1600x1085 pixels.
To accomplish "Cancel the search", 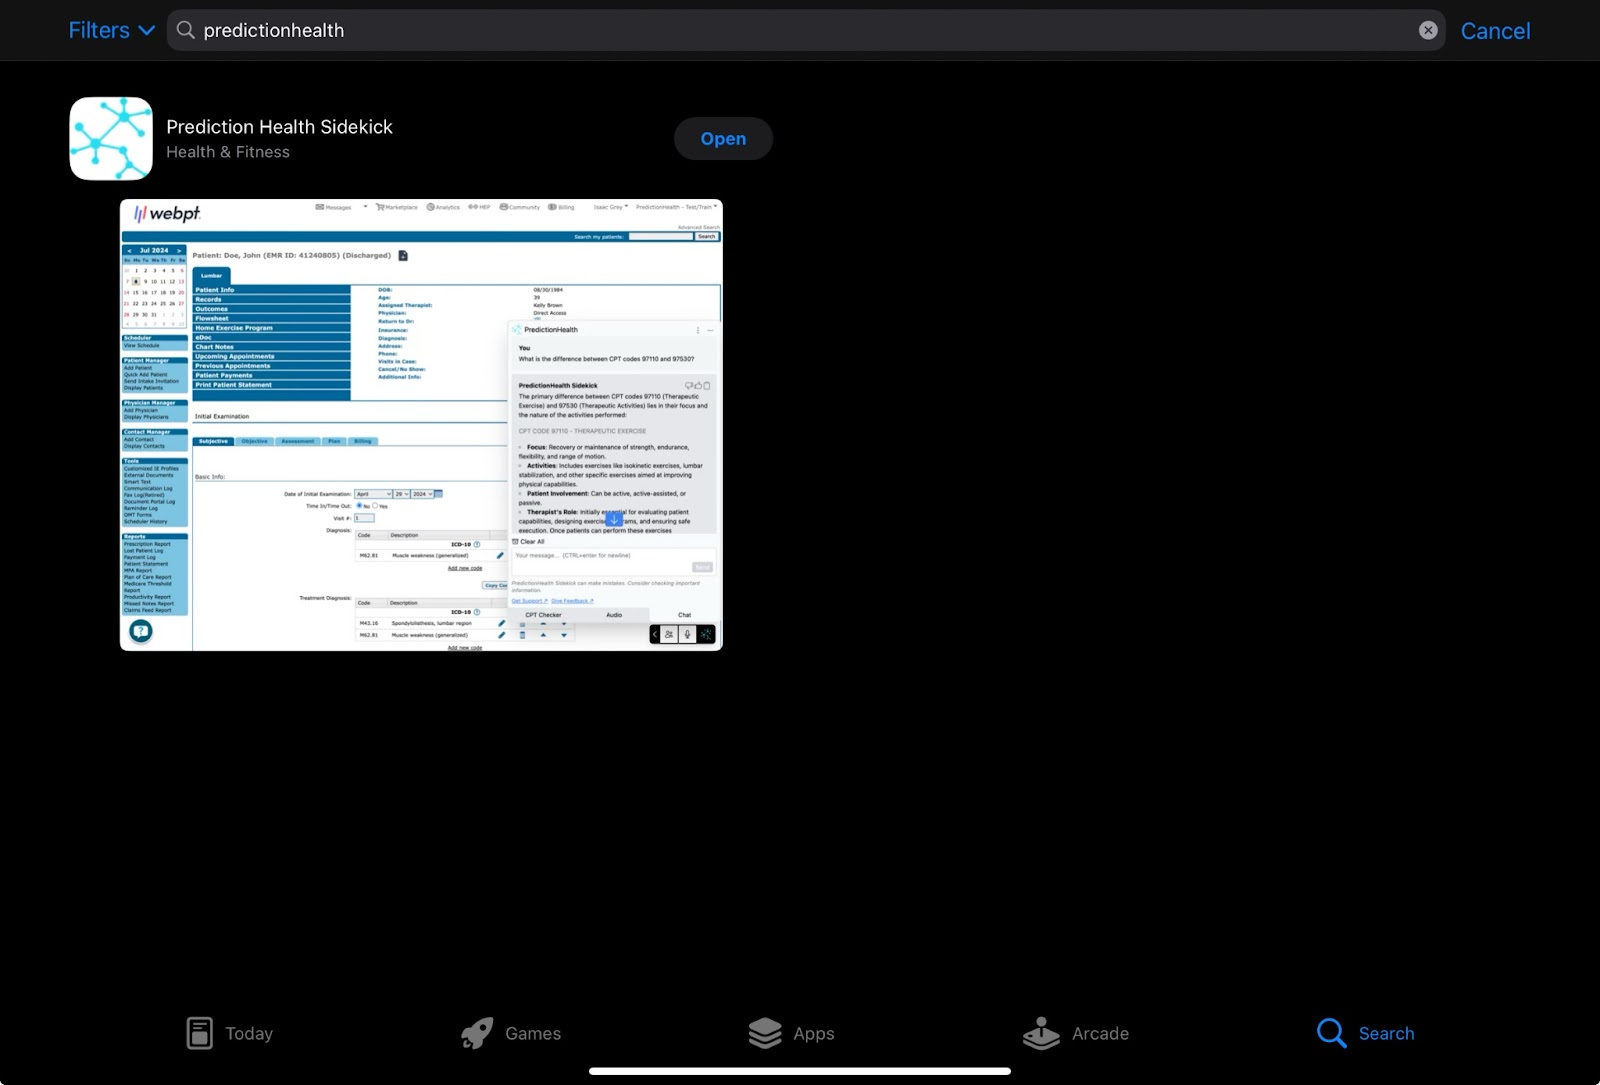I will point(1495,31).
